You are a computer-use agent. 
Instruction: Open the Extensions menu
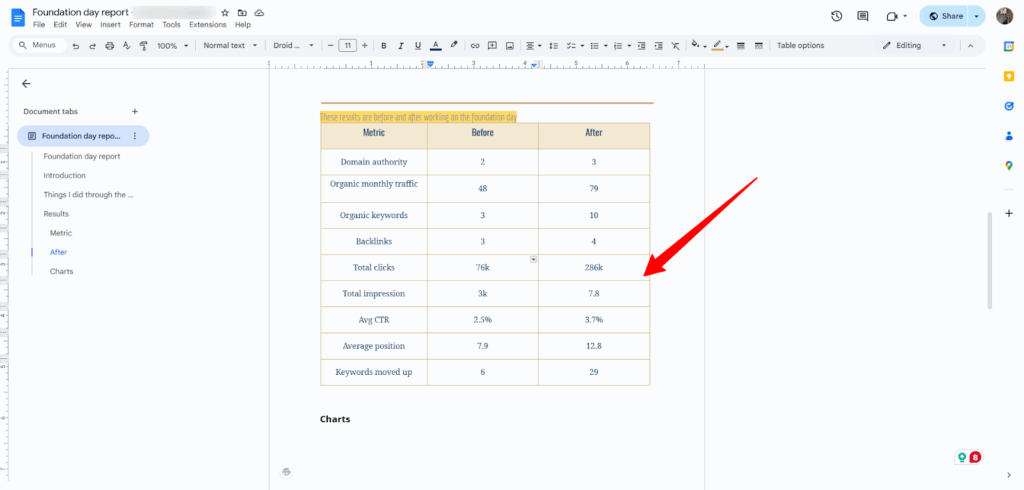click(x=207, y=24)
